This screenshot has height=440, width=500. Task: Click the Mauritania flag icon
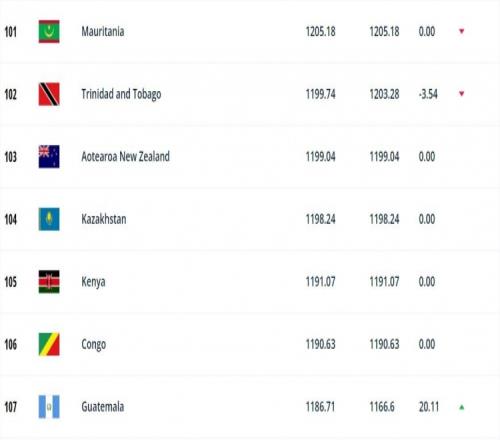tap(49, 31)
